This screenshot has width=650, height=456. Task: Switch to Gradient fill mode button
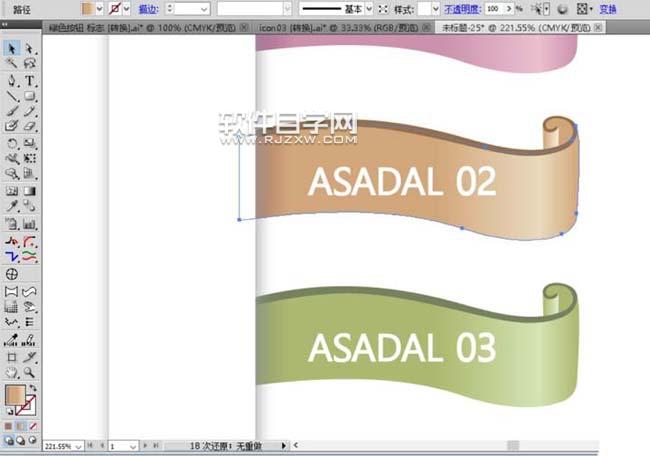click(x=21, y=426)
